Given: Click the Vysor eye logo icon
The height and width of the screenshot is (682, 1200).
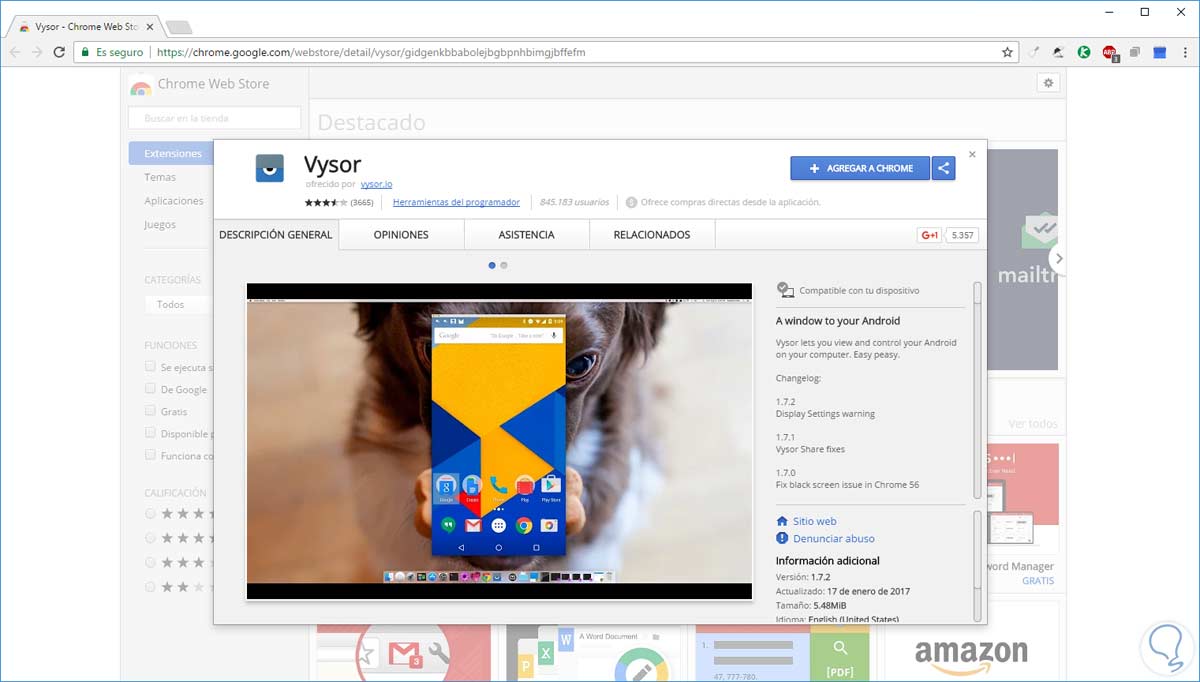Looking at the screenshot, I should (269, 168).
